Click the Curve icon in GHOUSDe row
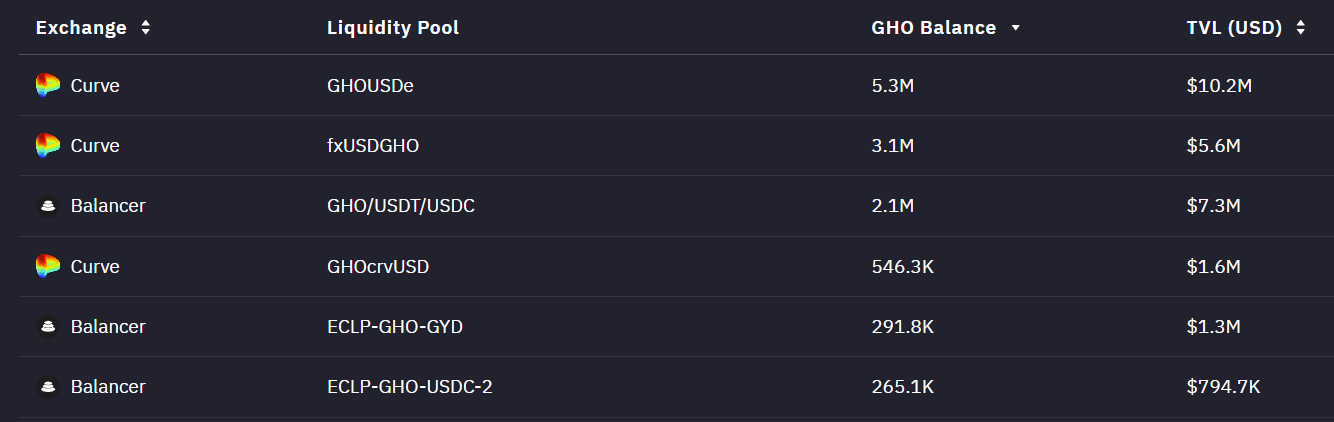Image resolution: width=1334 pixels, height=422 pixels. (48, 86)
